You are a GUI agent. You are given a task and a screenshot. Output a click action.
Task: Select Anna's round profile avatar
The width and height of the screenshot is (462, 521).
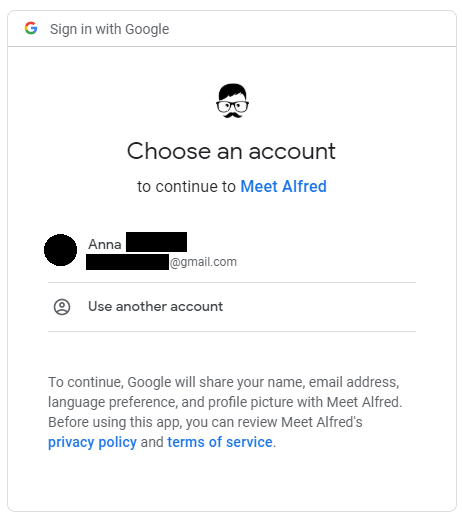[x=60, y=250]
